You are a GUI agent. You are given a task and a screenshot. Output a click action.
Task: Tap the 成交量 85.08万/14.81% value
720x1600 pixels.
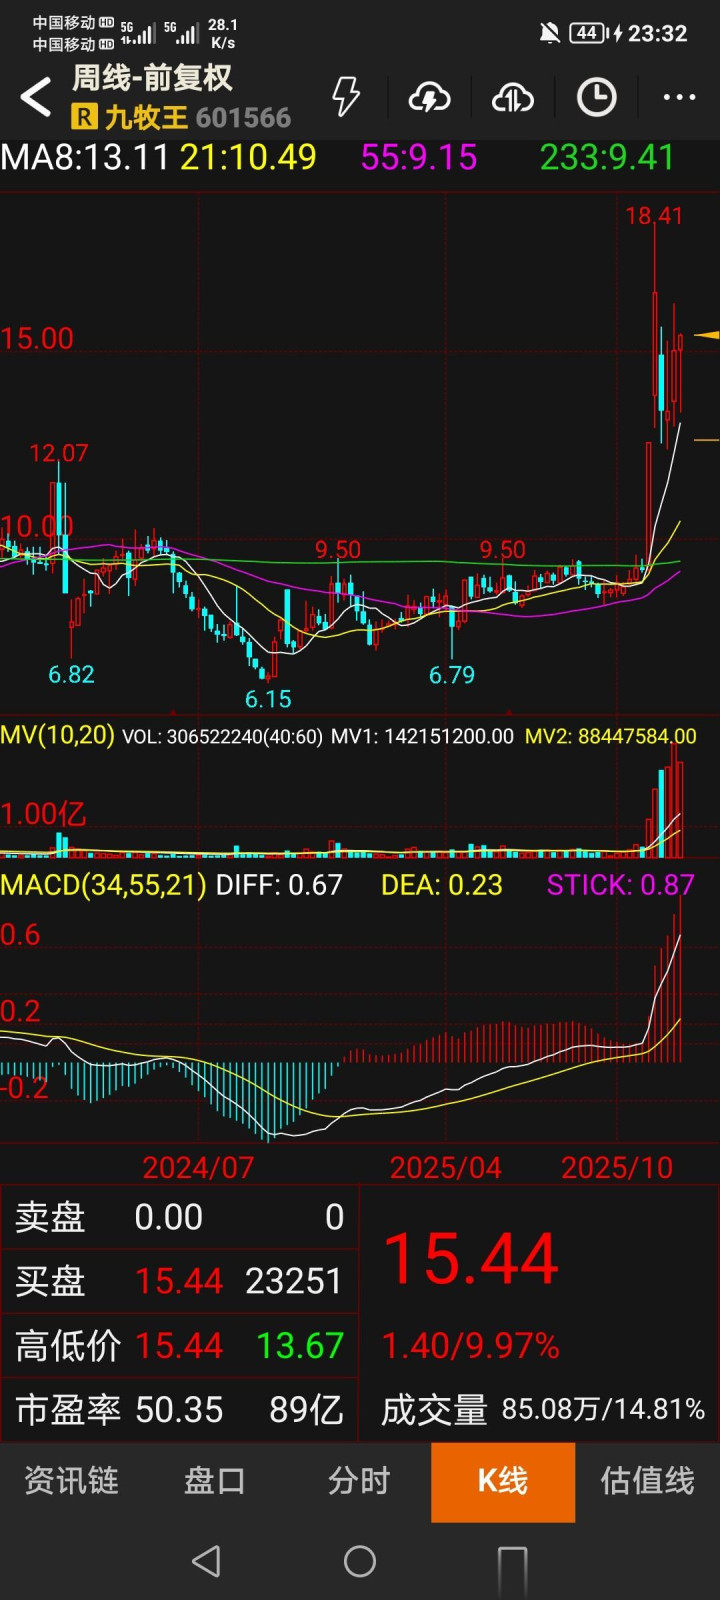point(543,1410)
